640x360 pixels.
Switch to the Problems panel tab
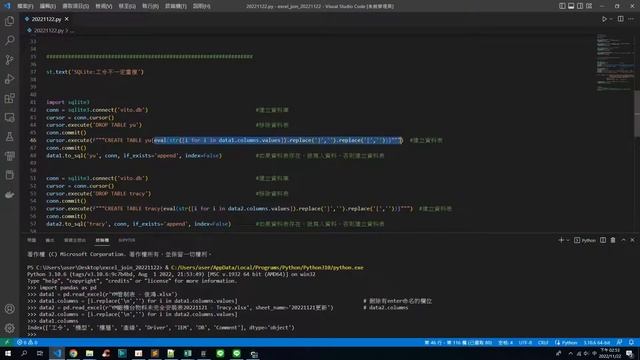coord(31,240)
